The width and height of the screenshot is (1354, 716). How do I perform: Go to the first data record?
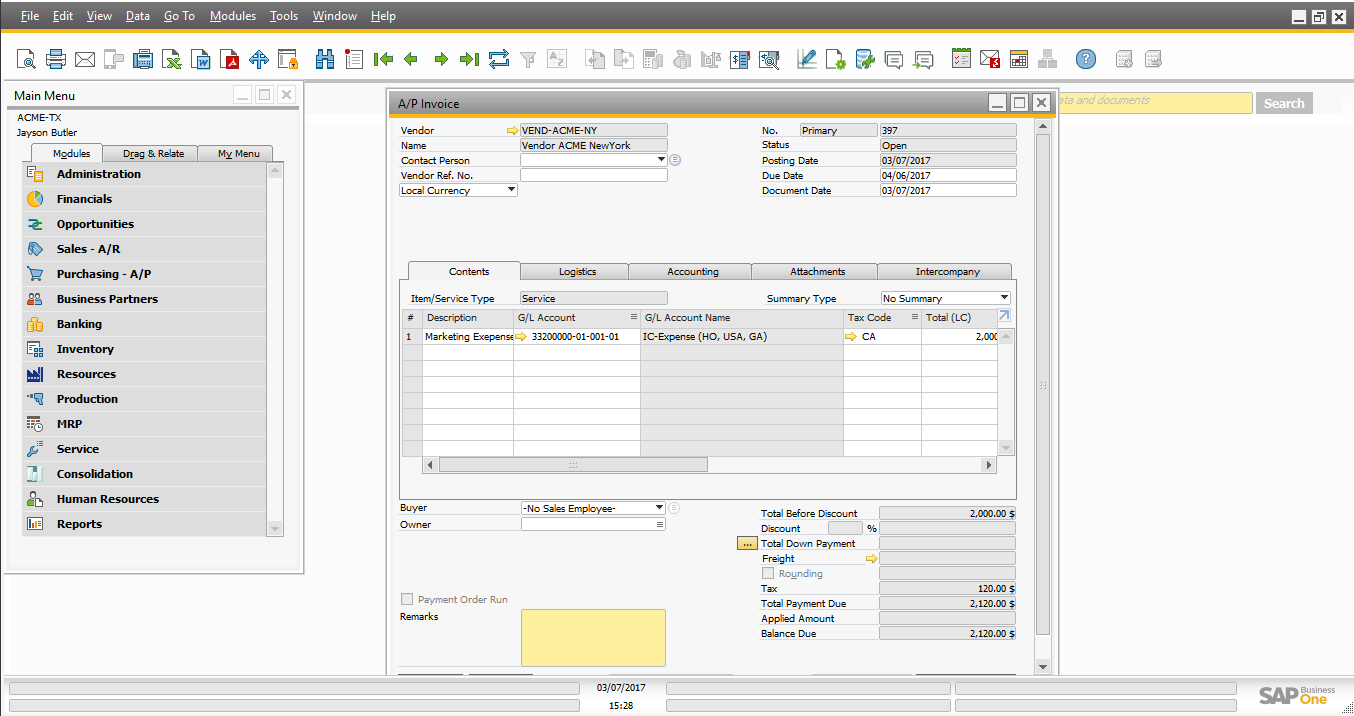pyautogui.click(x=383, y=60)
